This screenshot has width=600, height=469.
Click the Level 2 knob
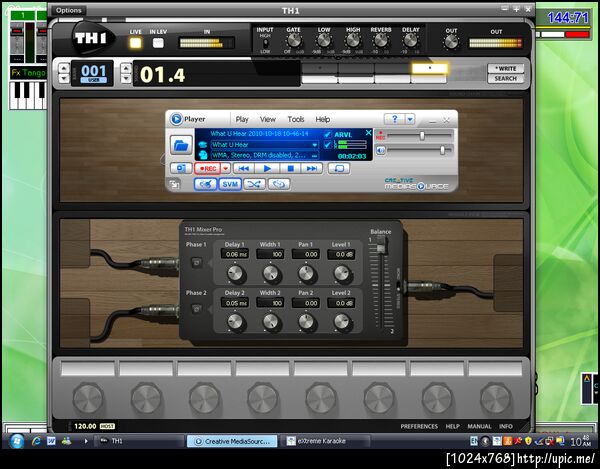click(341, 322)
